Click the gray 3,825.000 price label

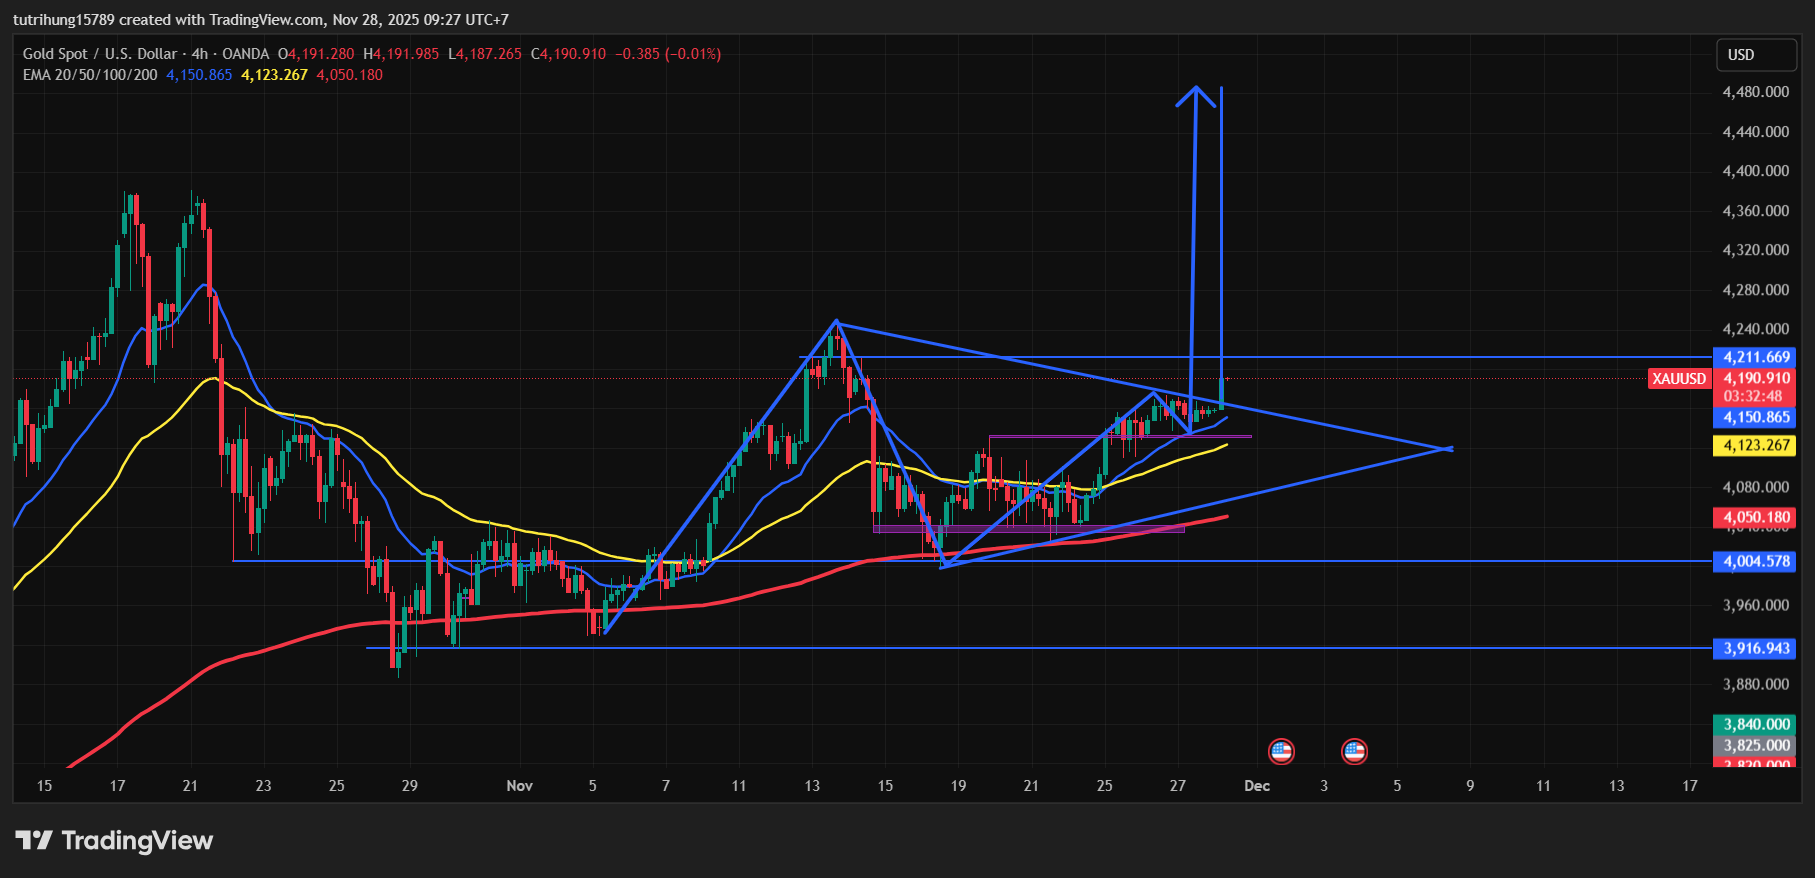1755,745
